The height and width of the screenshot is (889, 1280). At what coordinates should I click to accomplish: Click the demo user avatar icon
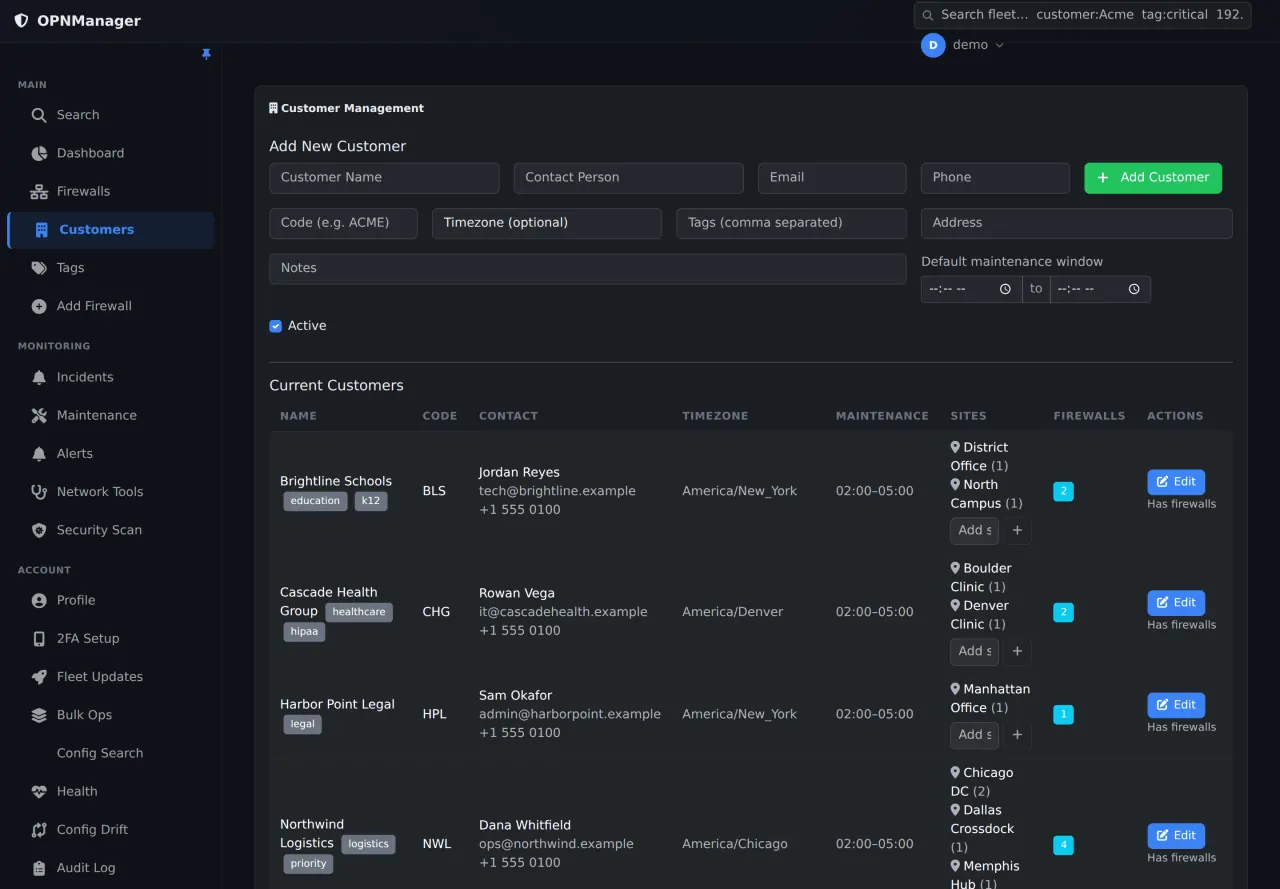pyautogui.click(x=933, y=45)
